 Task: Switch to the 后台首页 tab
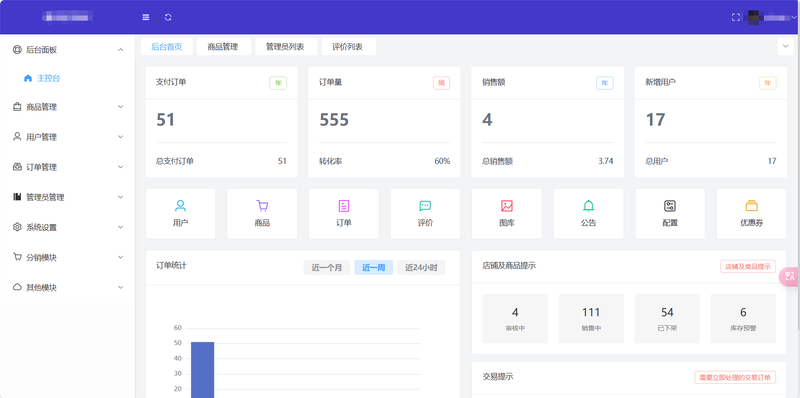(167, 46)
